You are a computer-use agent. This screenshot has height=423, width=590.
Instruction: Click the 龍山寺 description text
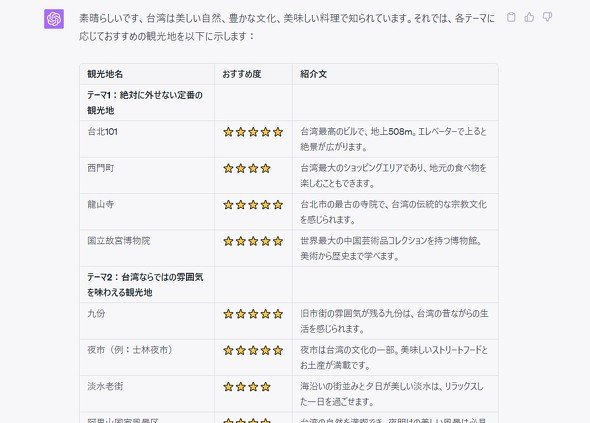(x=393, y=212)
